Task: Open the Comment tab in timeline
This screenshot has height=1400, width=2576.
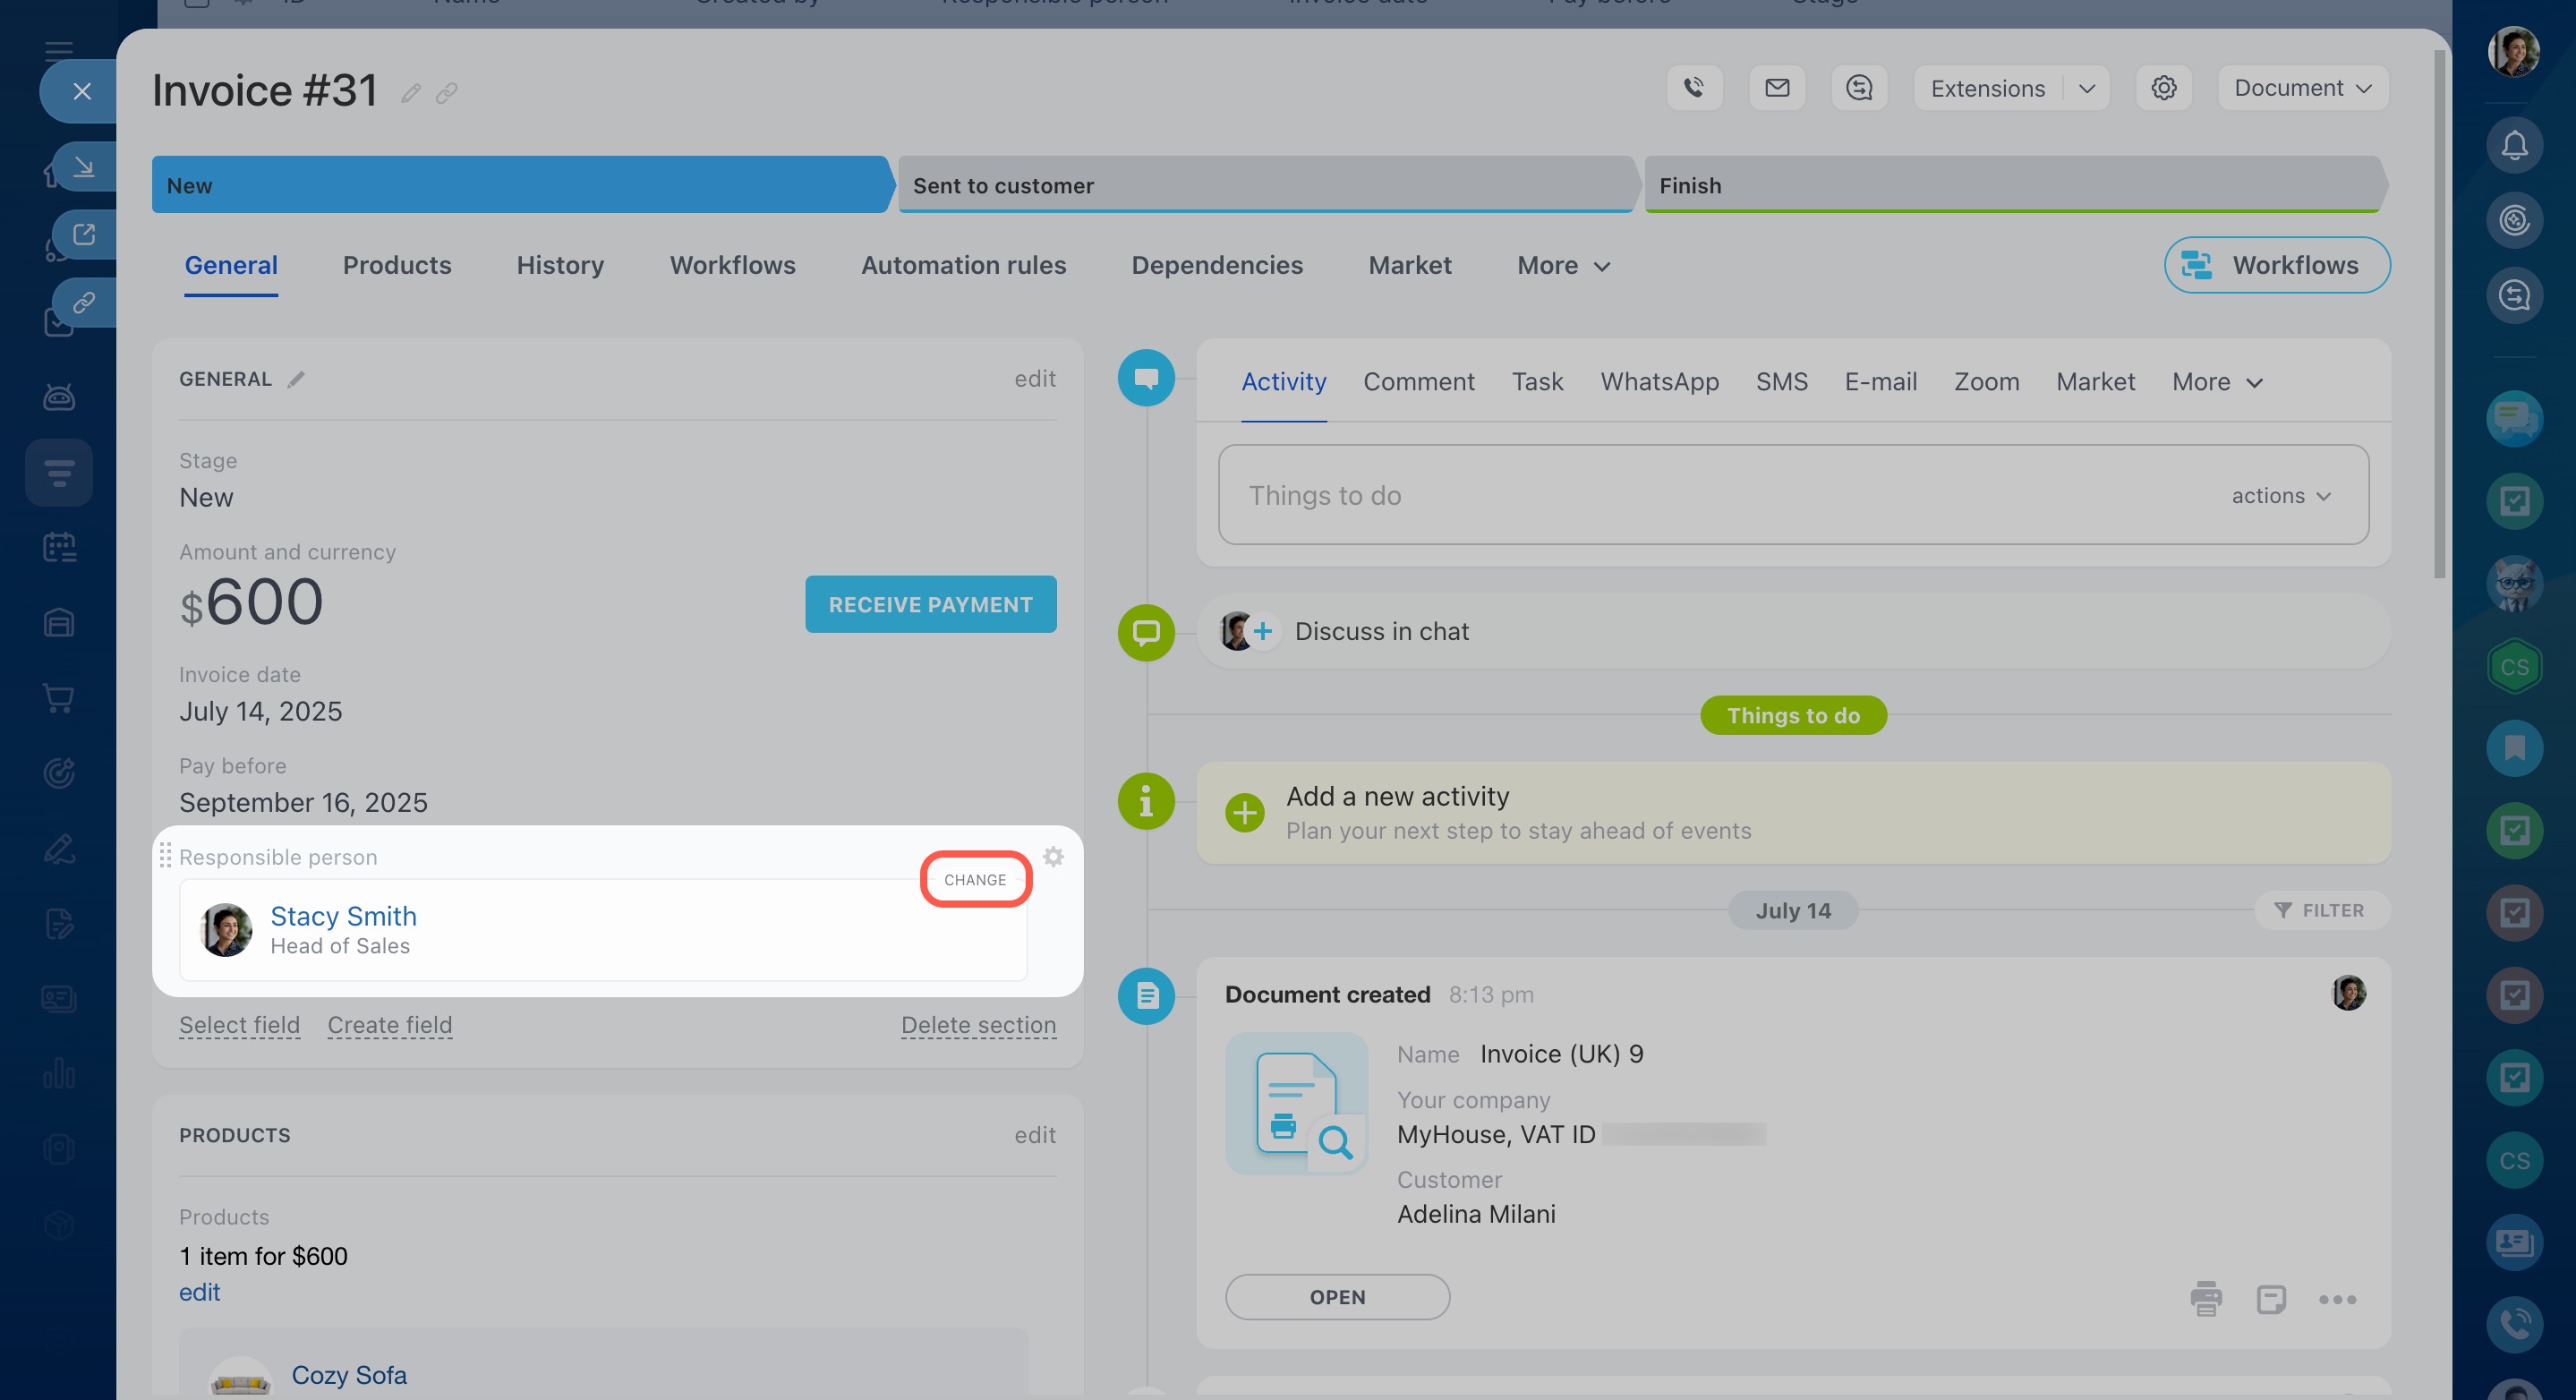Action: (1418, 382)
